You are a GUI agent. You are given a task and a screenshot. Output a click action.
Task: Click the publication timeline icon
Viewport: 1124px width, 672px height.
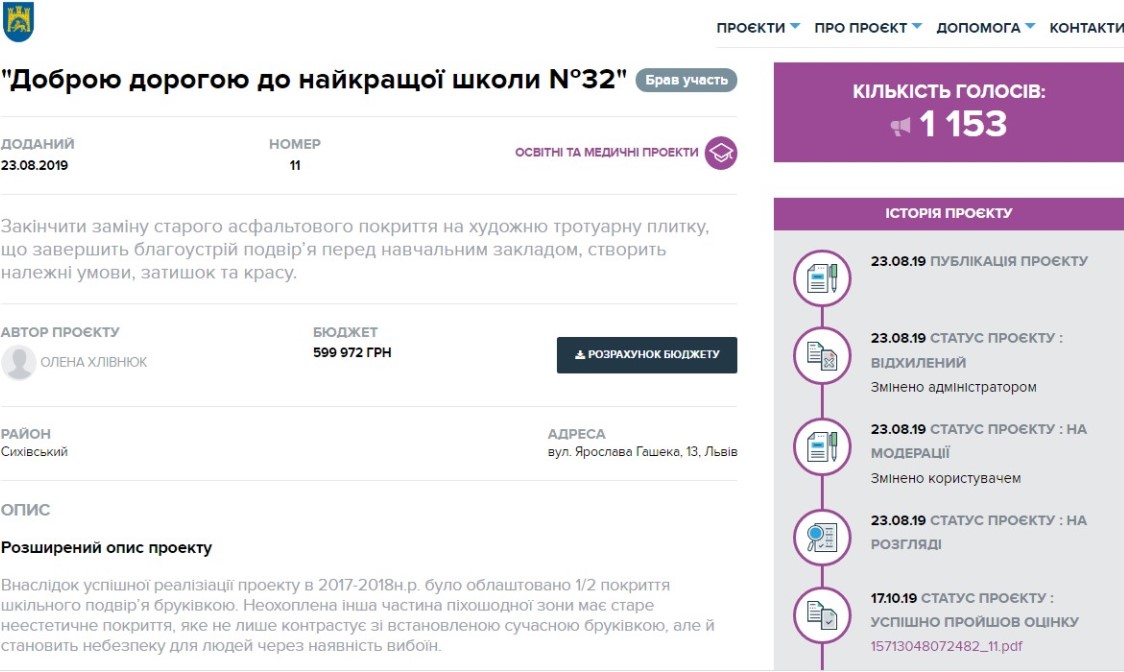(822, 277)
